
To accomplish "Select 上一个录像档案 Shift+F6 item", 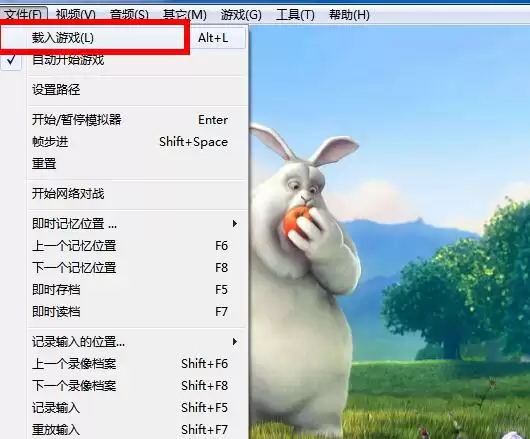I will tap(123, 364).
